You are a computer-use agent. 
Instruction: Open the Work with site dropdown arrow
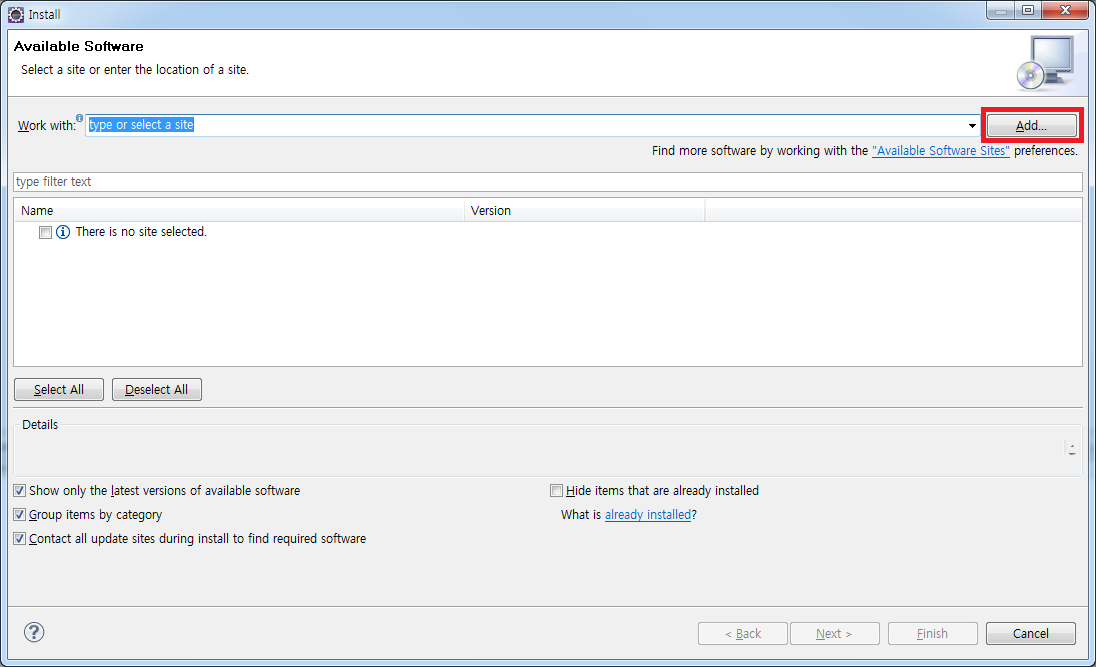tap(972, 126)
